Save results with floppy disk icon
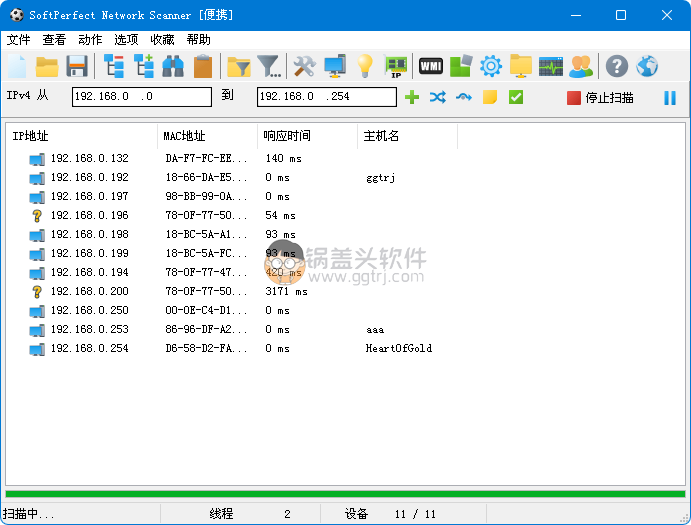Image resolution: width=691 pixels, height=525 pixels. [77, 67]
